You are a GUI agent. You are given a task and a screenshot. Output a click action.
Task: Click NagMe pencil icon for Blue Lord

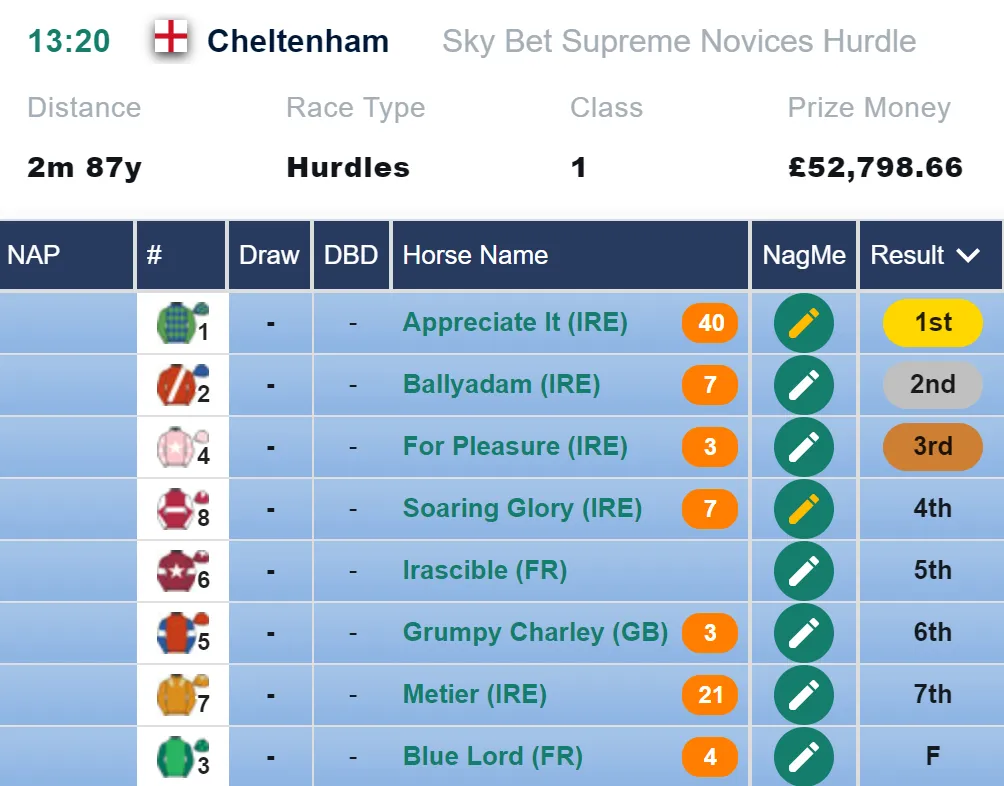tap(804, 757)
